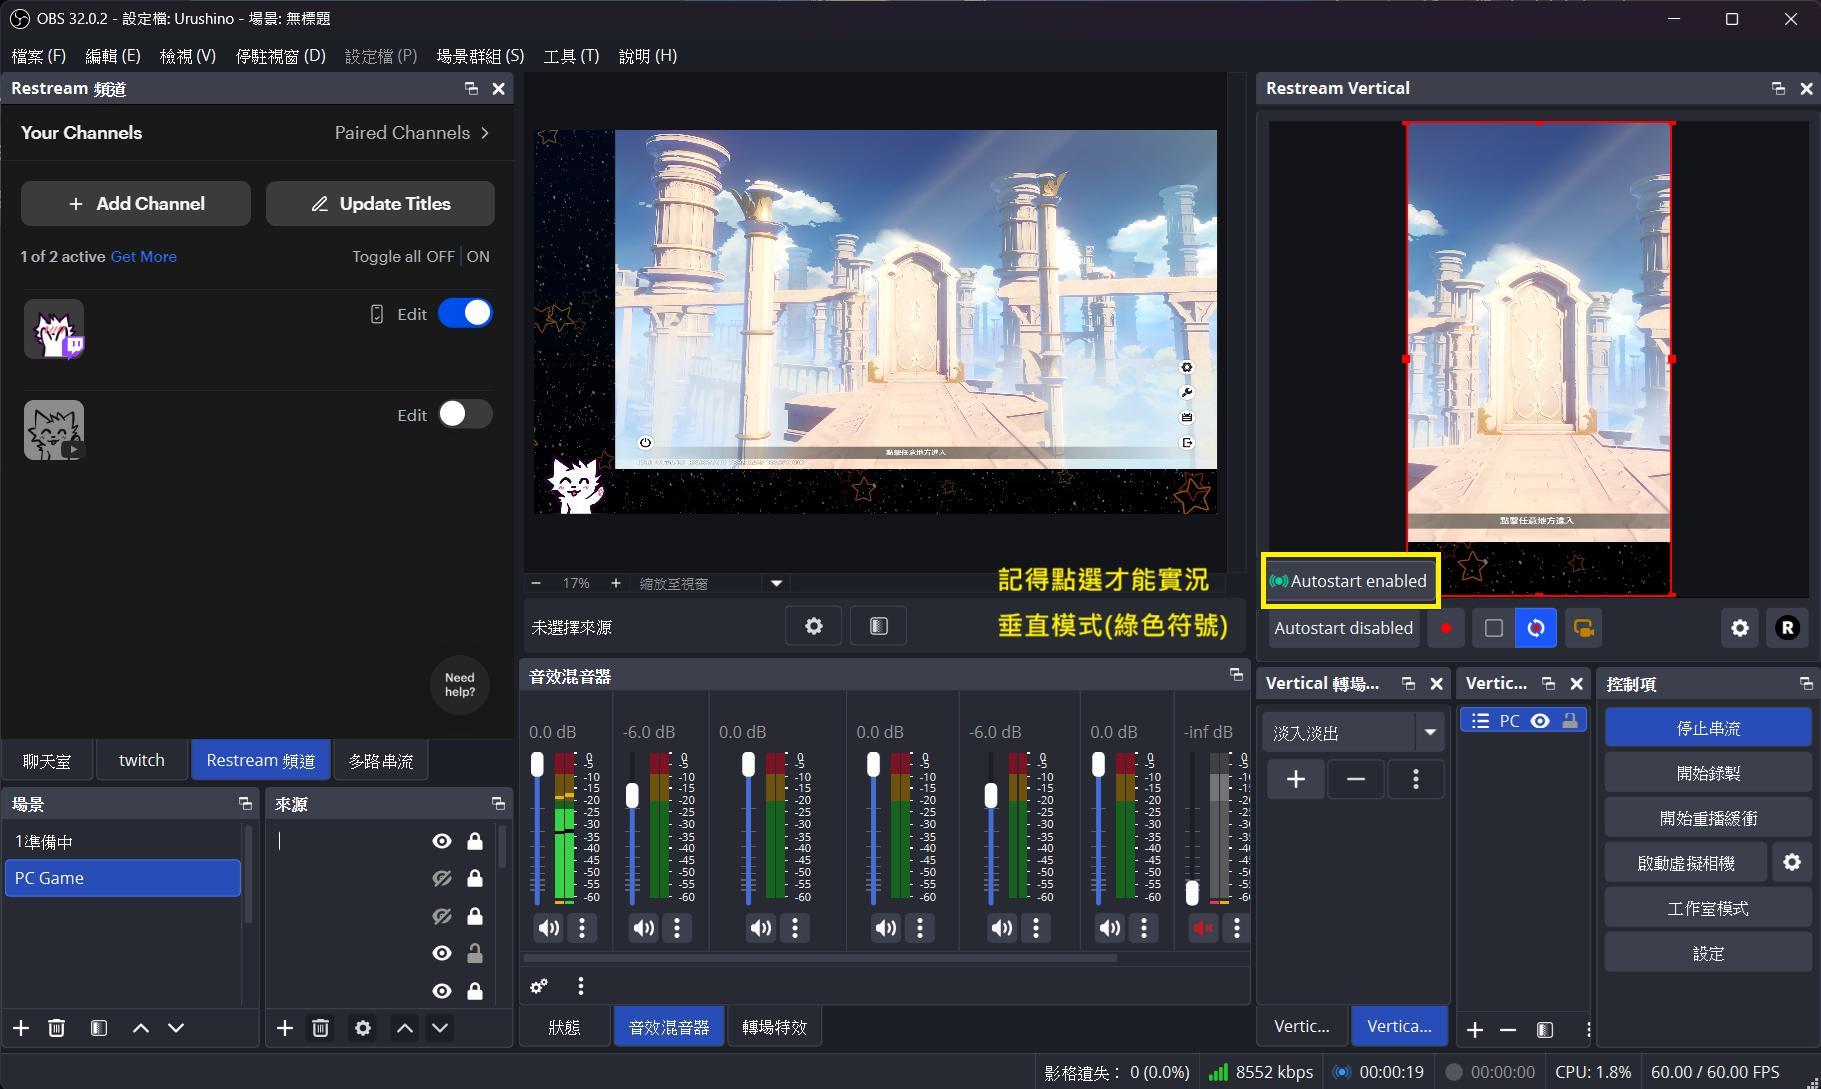
Task: Follow the Get More link
Action: [x=143, y=257]
